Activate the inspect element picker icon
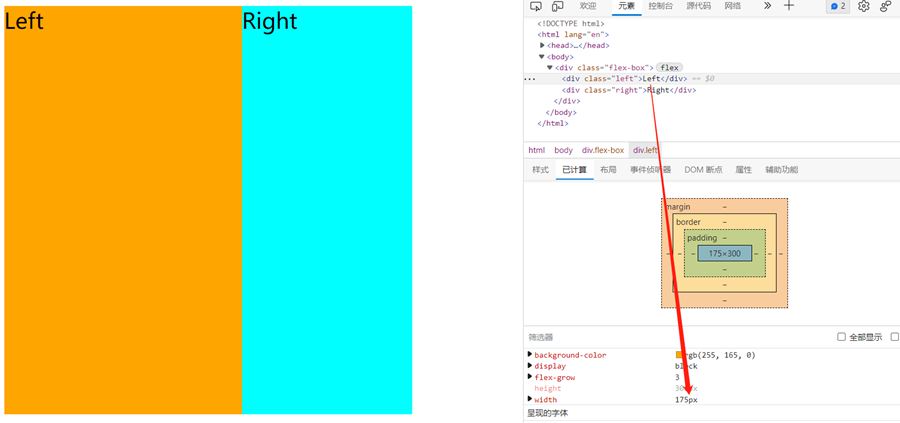The height and width of the screenshot is (423, 900). pyautogui.click(x=536, y=6)
